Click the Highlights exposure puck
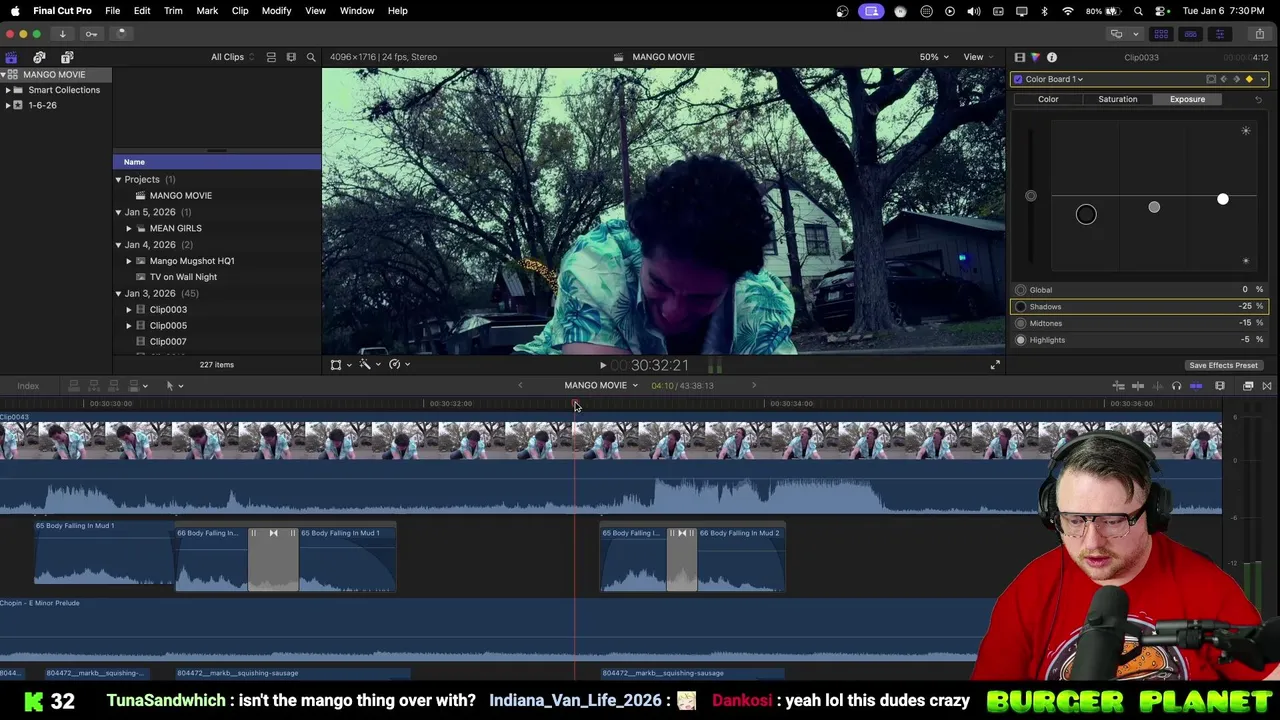This screenshot has width=1280, height=720. tap(1222, 199)
